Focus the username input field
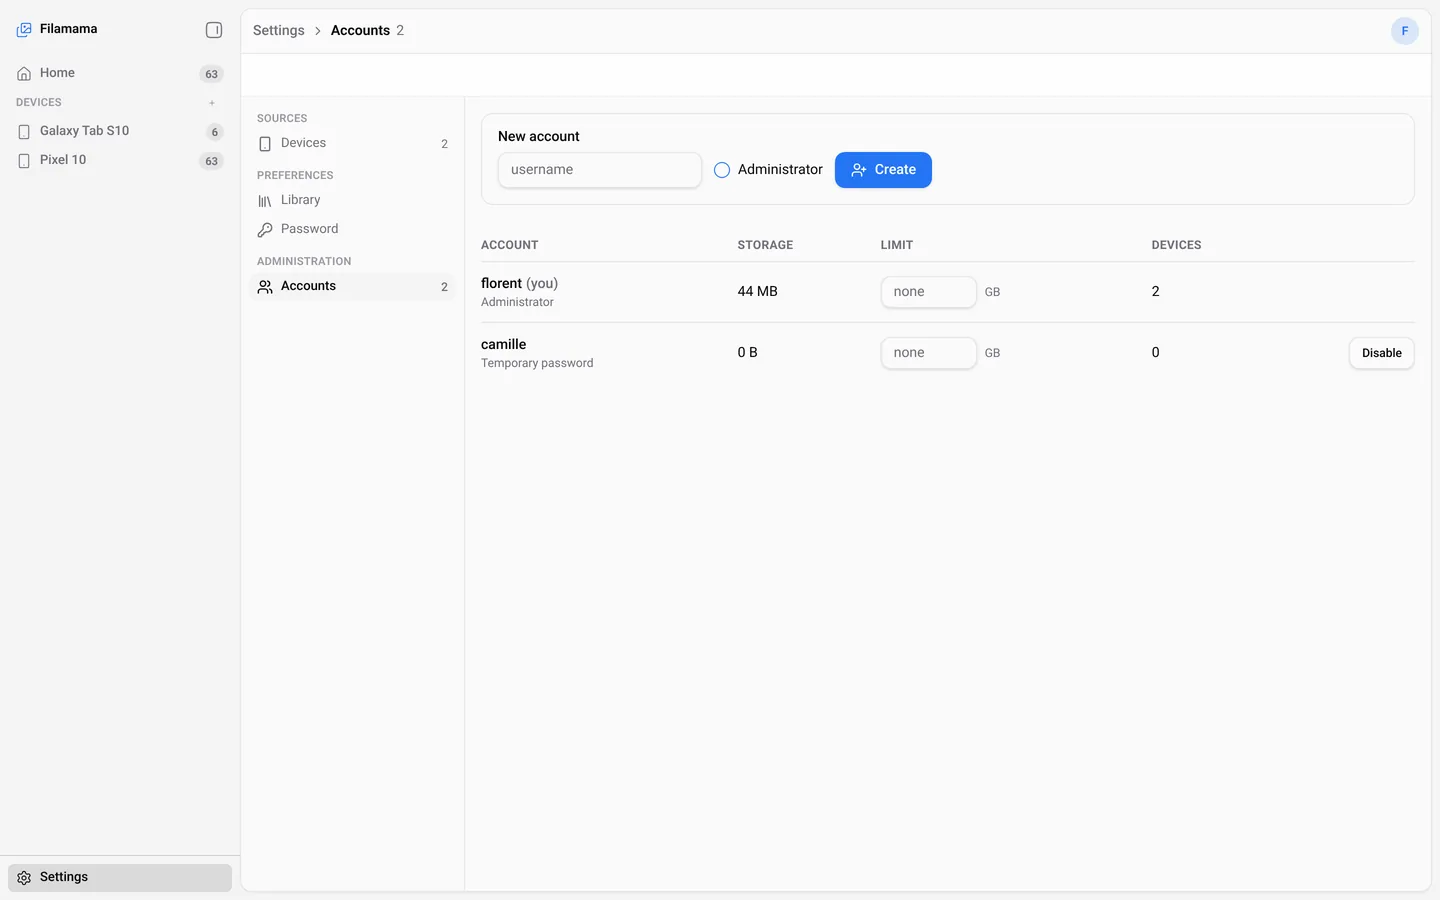Image resolution: width=1440 pixels, height=900 pixels. point(600,170)
